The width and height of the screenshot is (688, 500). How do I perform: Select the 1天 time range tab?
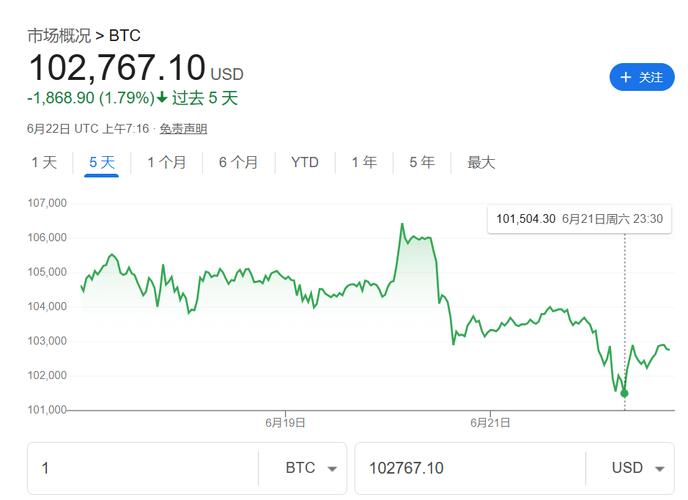click(44, 162)
